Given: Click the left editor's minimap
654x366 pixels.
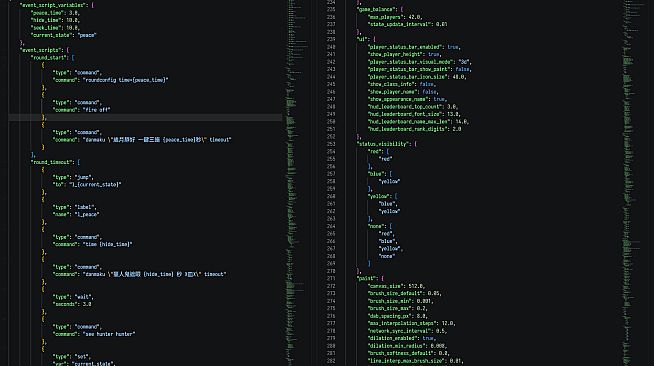Looking at the screenshot, I should 297,183.
